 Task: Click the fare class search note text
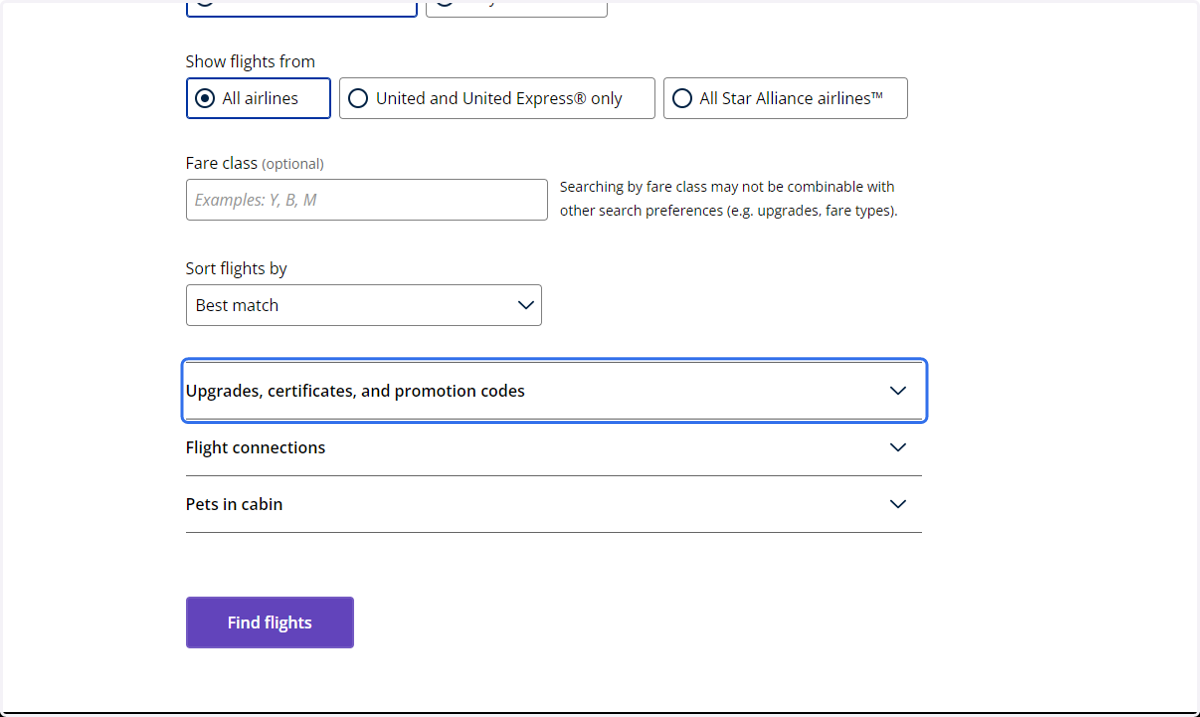point(728,198)
